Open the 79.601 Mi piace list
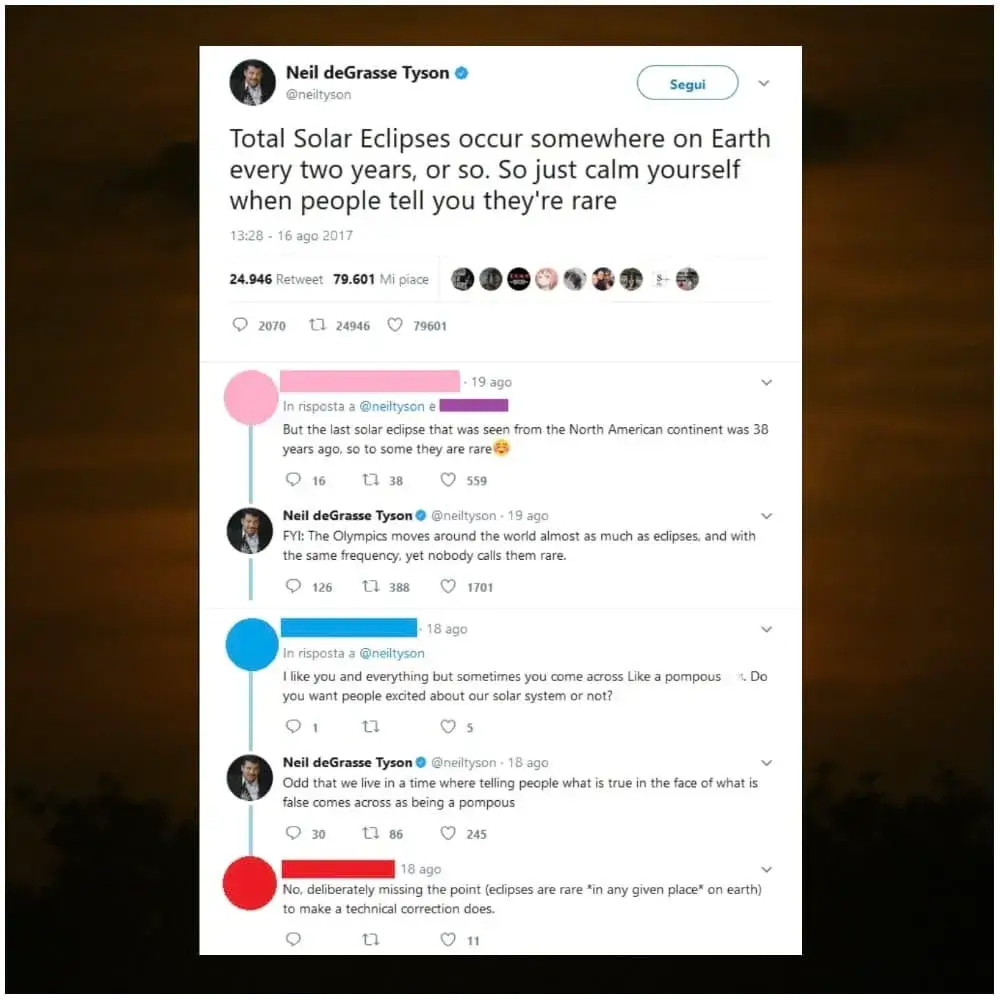The width and height of the screenshot is (1000, 1000). coord(381,279)
